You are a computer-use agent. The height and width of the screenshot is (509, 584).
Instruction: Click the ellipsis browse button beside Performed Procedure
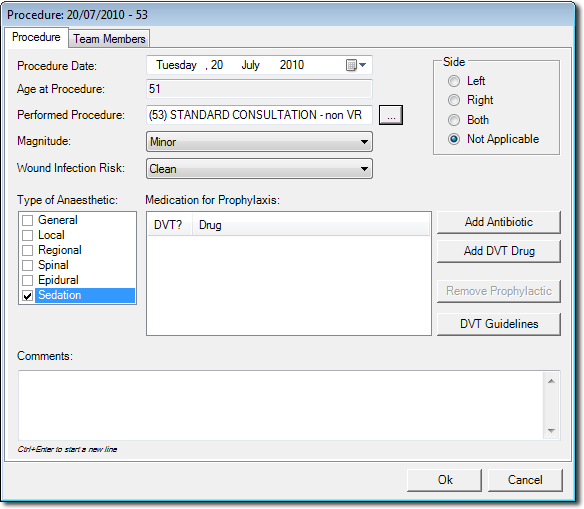391,115
